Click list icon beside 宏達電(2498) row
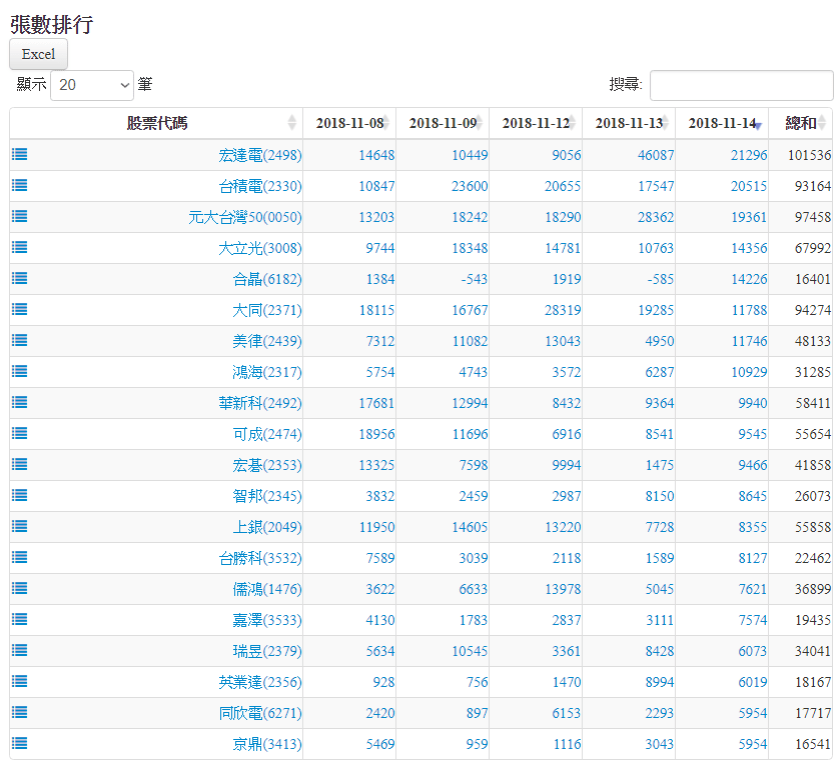840x765 pixels. (x=20, y=154)
